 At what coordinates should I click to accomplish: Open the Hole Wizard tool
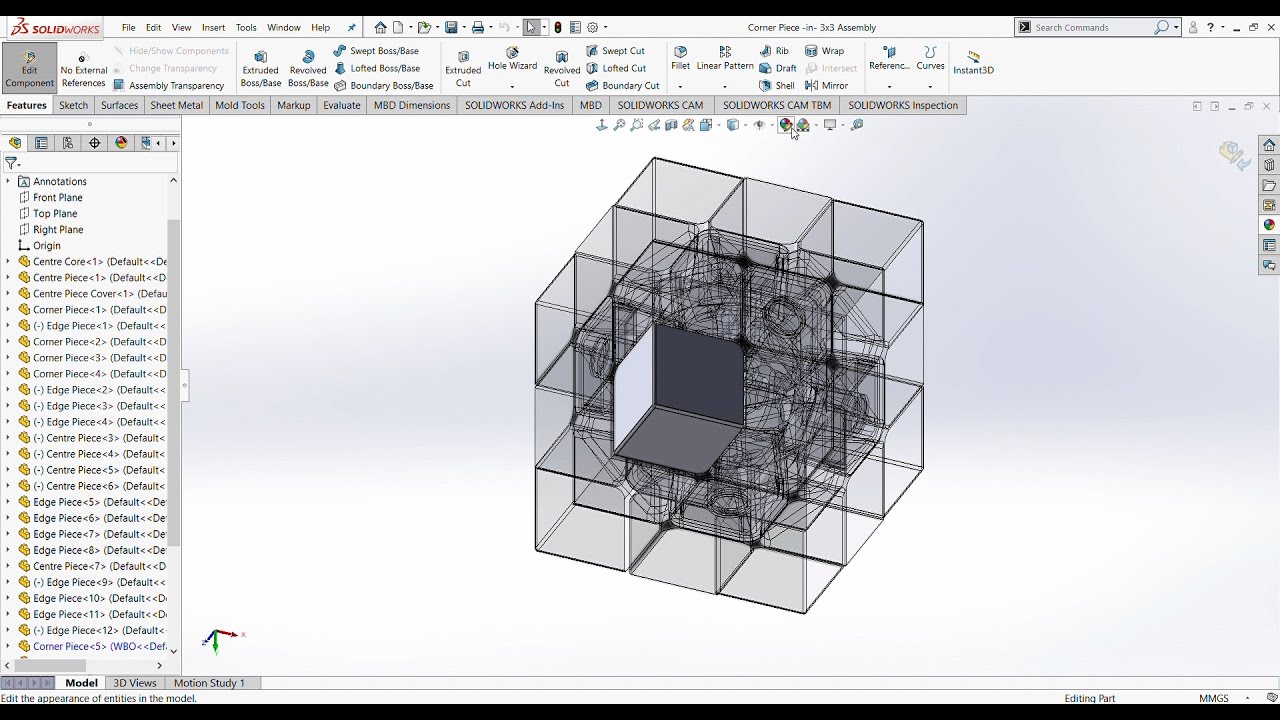(x=512, y=60)
